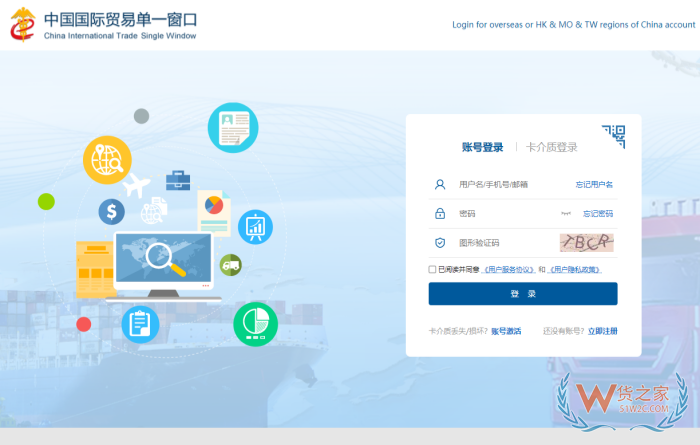Screen dimensions: 700x445
Task: Refresh the captcha image
Action: [587, 243]
